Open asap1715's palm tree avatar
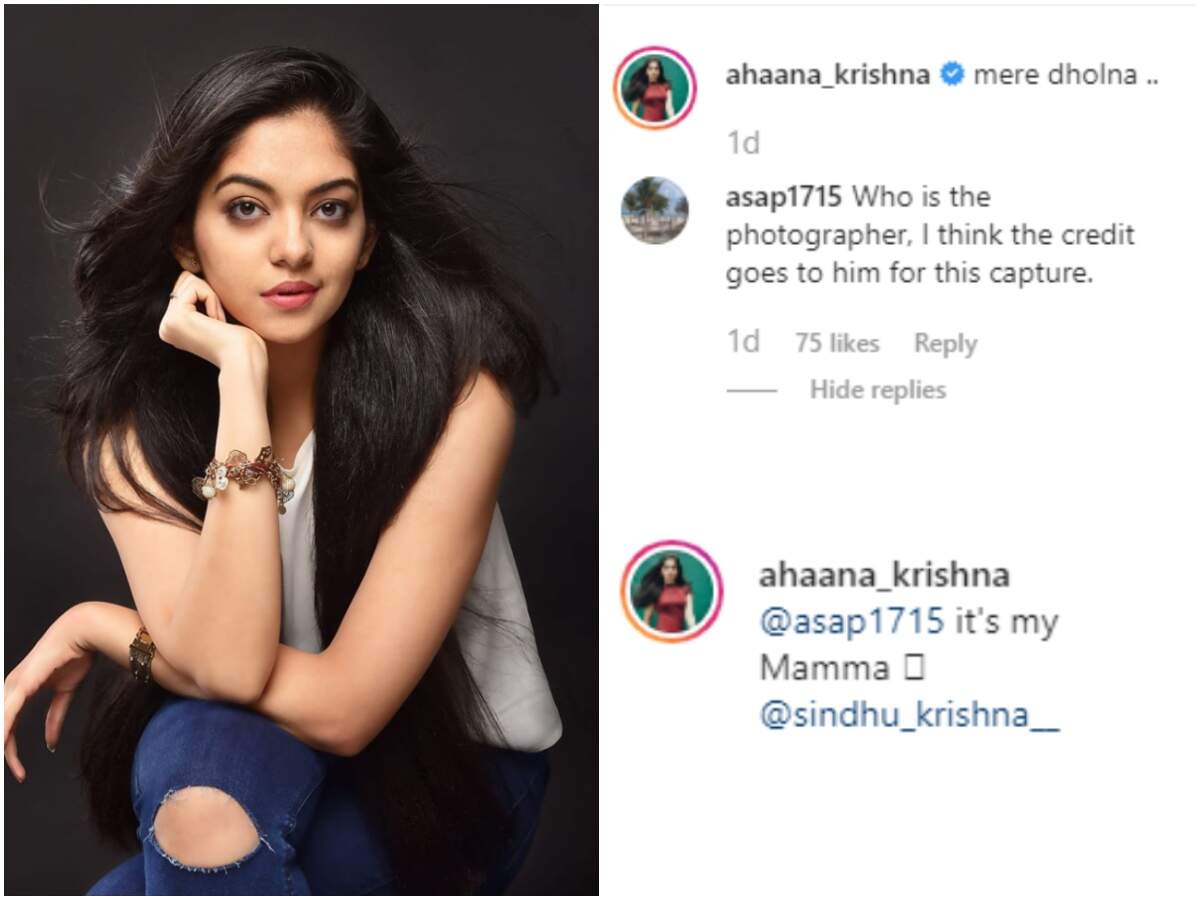This screenshot has width=1200, height=900. tap(654, 210)
